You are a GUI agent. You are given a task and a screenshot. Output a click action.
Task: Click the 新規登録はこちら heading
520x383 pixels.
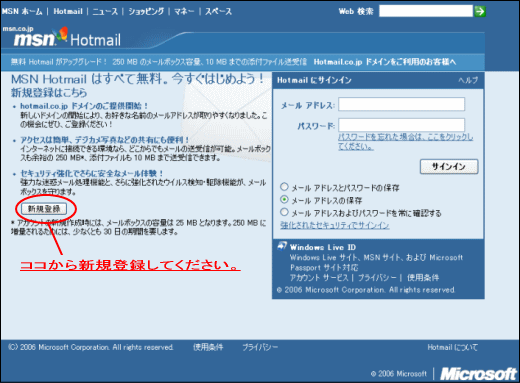(49, 93)
